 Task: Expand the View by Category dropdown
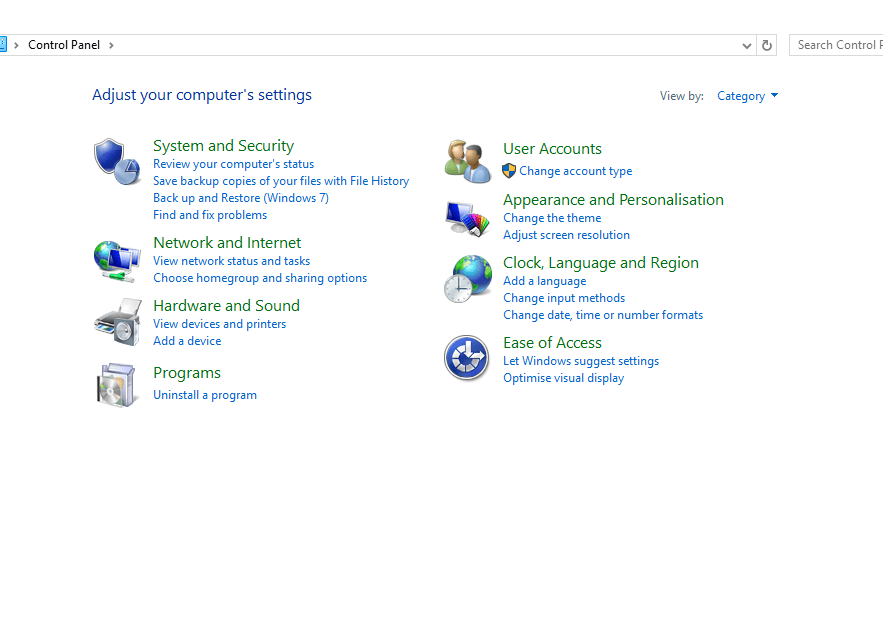pyautogui.click(x=747, y=96)
